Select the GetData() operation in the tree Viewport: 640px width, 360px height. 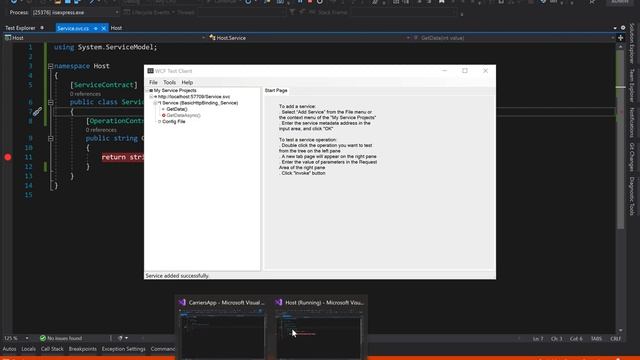click(177, 109)
